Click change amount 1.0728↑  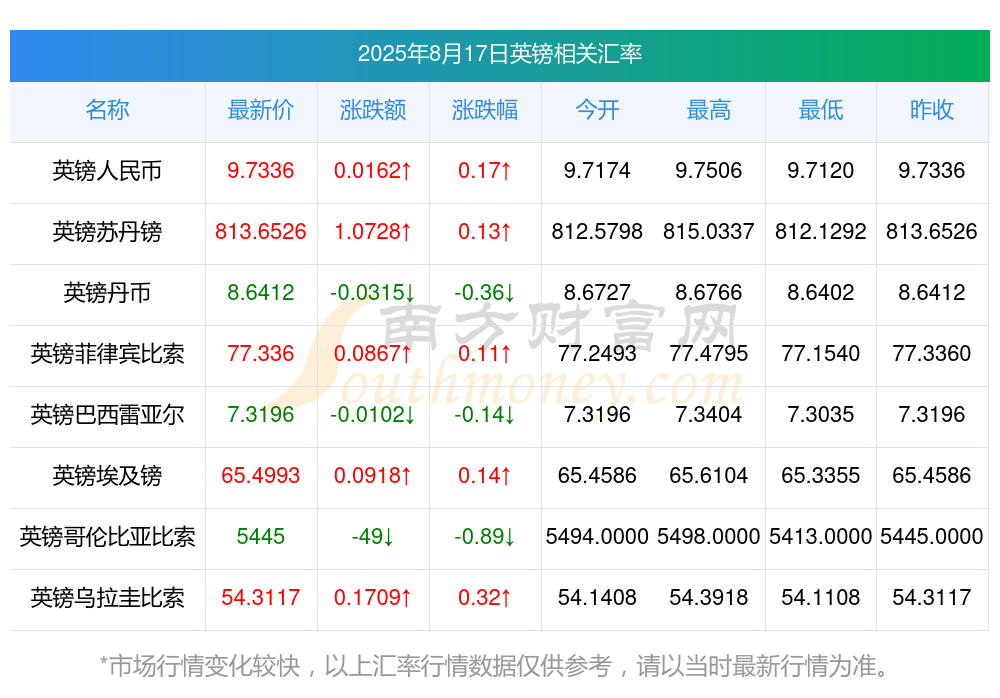[x=372, y=232]
